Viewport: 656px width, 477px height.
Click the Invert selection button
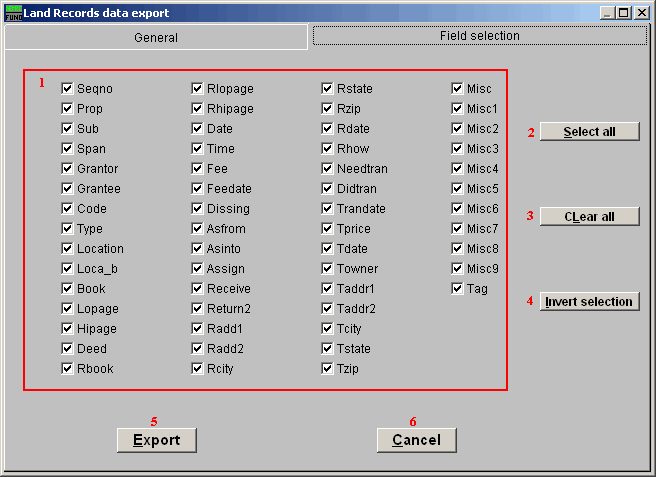point(589,301)
